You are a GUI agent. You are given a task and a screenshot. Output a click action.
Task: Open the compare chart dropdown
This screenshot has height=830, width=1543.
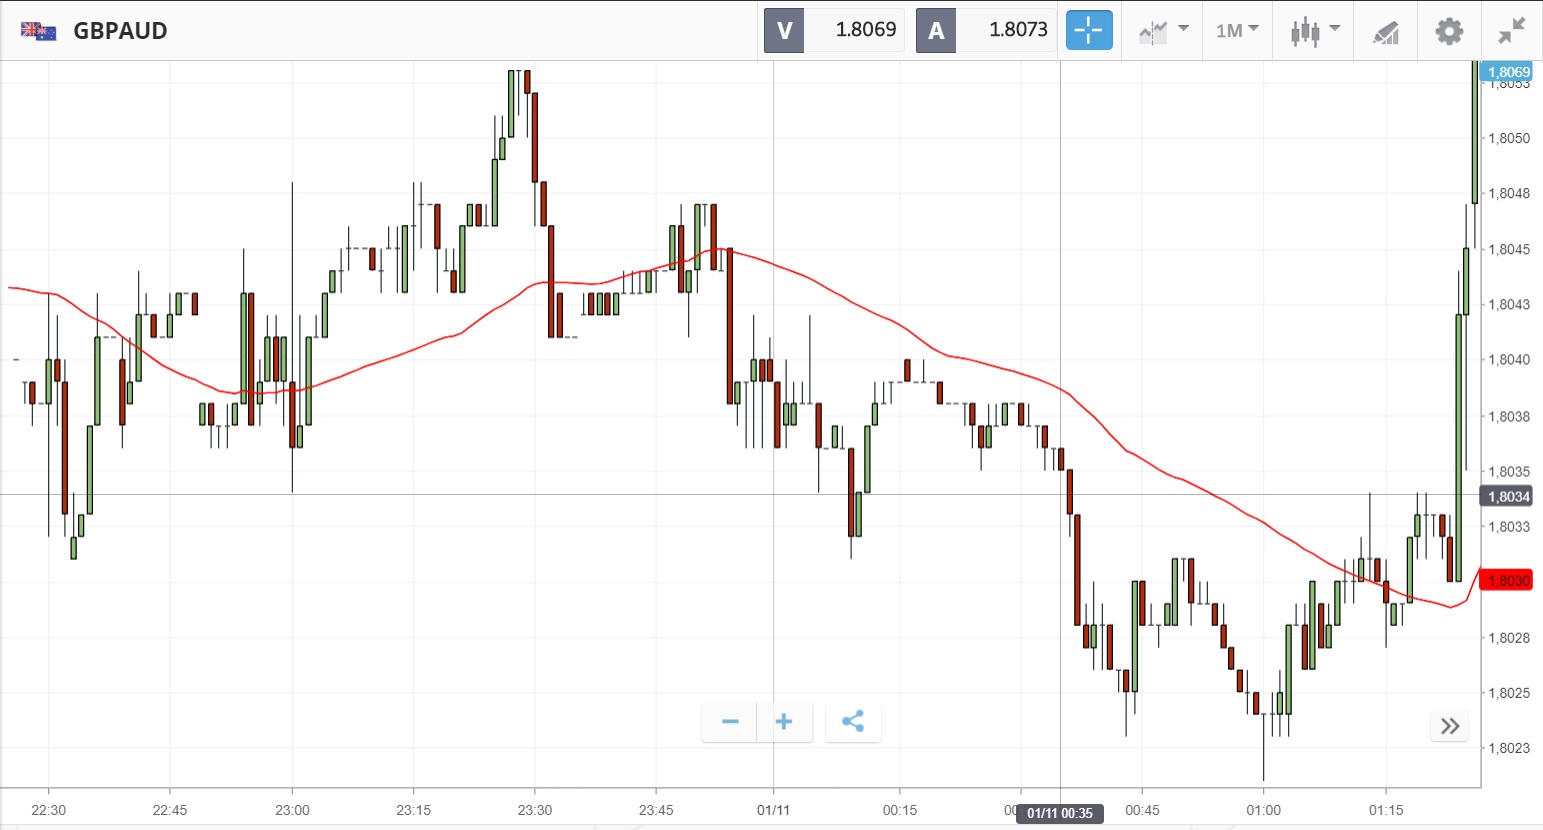click(1163, 30)
